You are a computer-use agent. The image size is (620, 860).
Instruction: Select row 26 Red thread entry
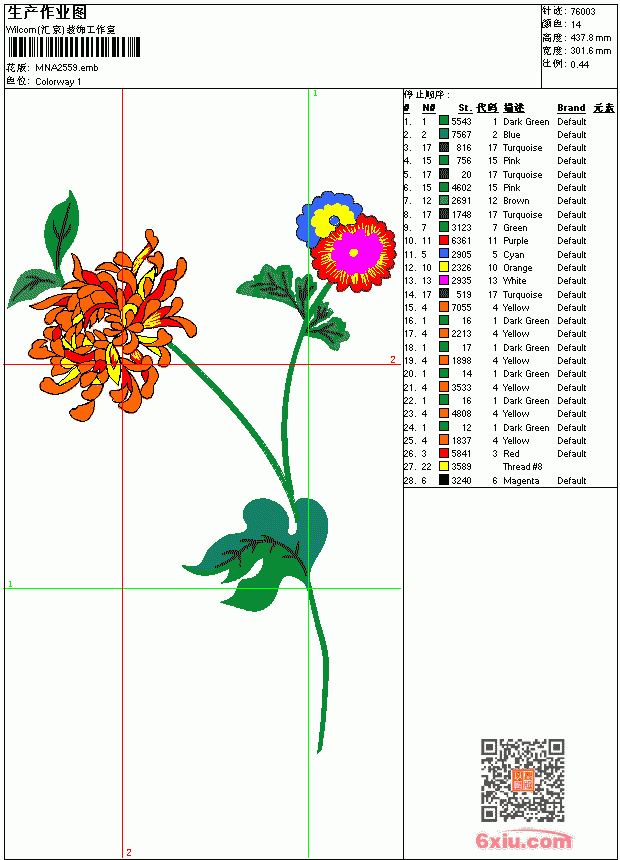510,454
